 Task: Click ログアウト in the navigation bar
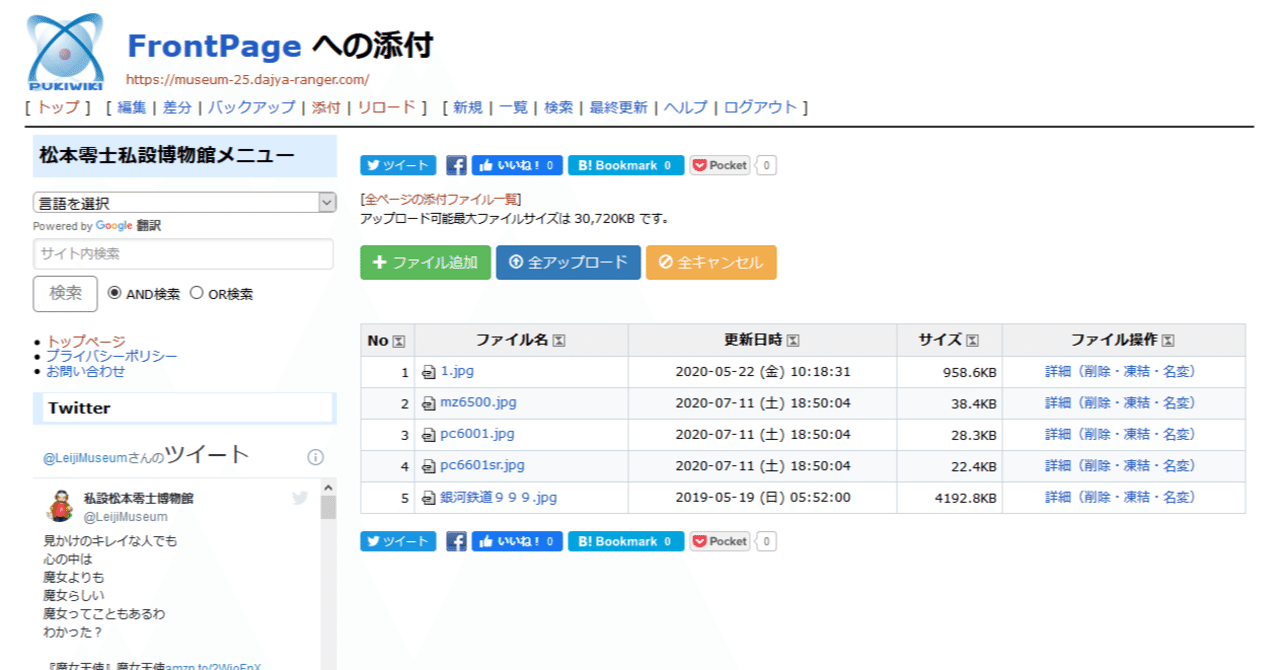(x=761, y=107)
